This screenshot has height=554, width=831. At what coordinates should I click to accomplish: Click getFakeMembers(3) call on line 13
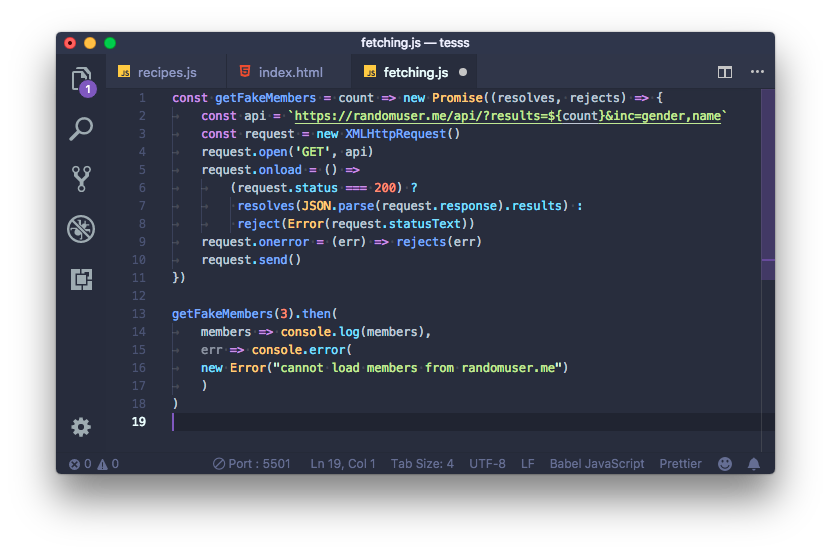tap(233, 314)
